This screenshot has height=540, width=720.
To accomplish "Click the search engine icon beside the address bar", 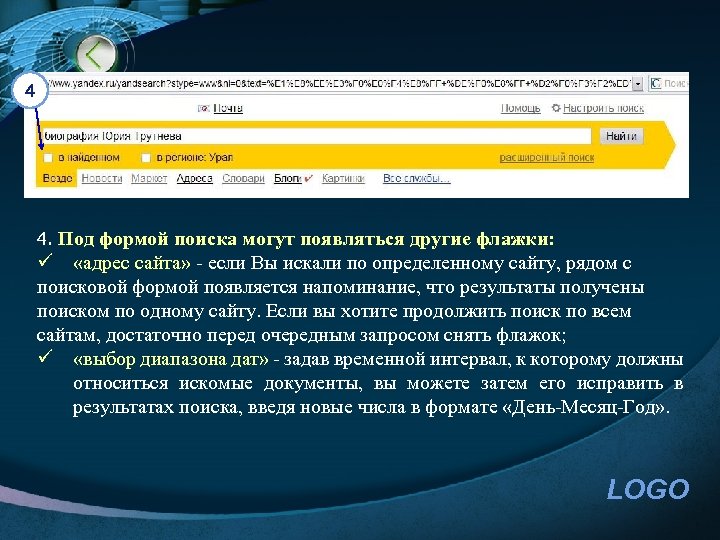I will pyautogui.click(x=655, y=84).
